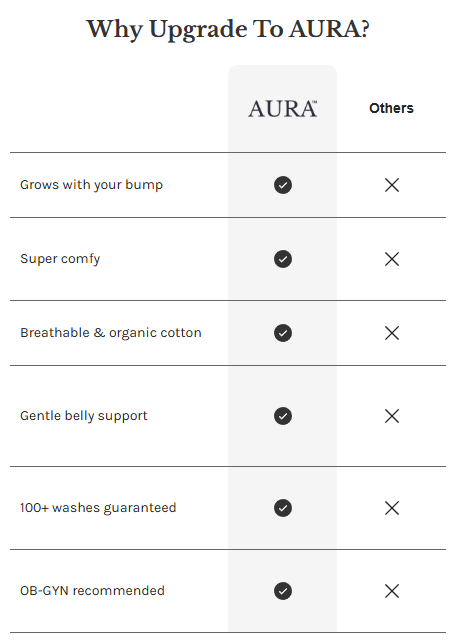Click X icon in Super comfy row

coord(392,259)
